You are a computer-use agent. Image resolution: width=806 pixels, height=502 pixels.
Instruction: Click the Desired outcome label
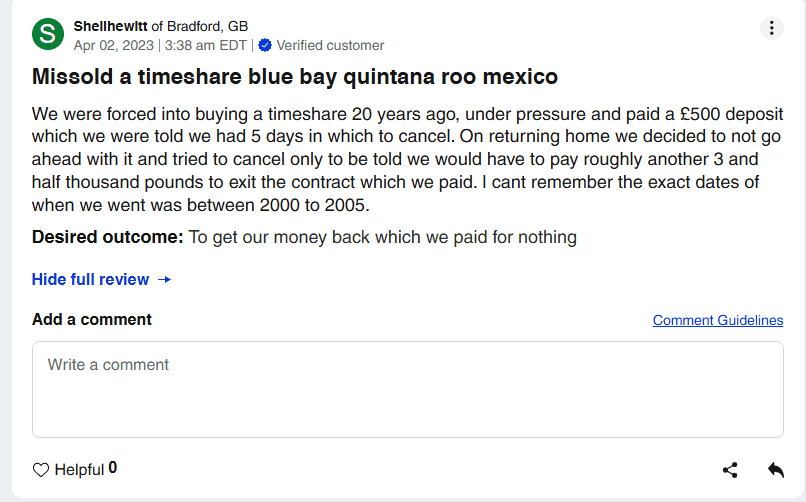(x=107, y=237)
